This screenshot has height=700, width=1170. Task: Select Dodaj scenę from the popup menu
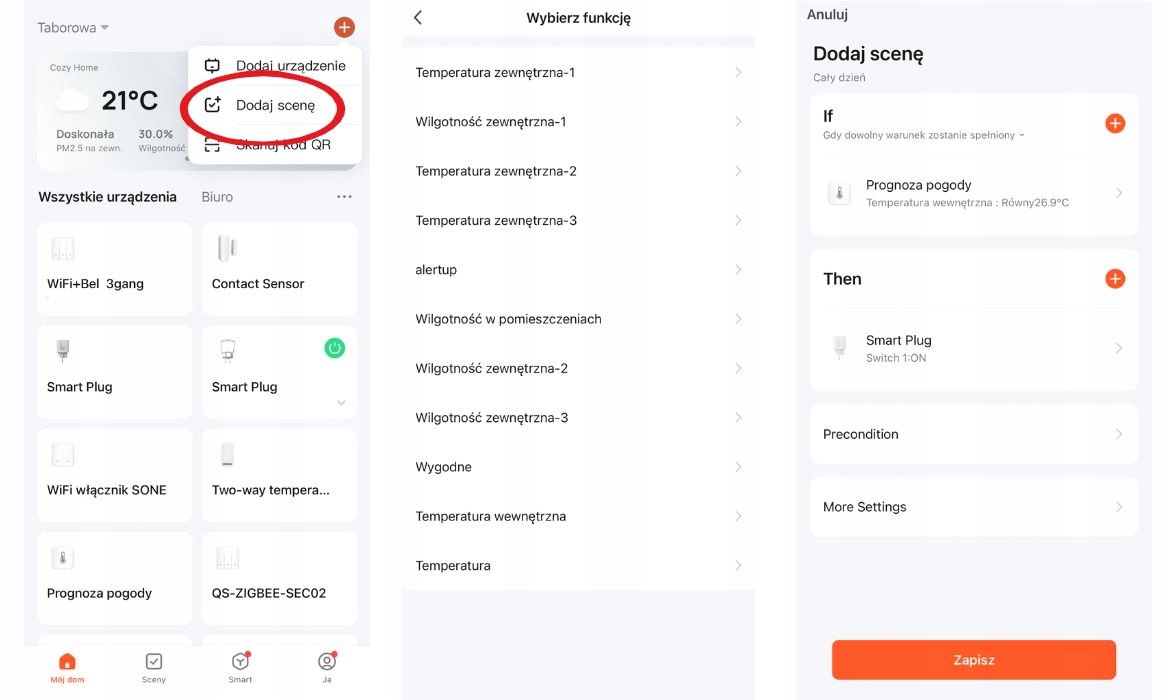tap(274, 105)
